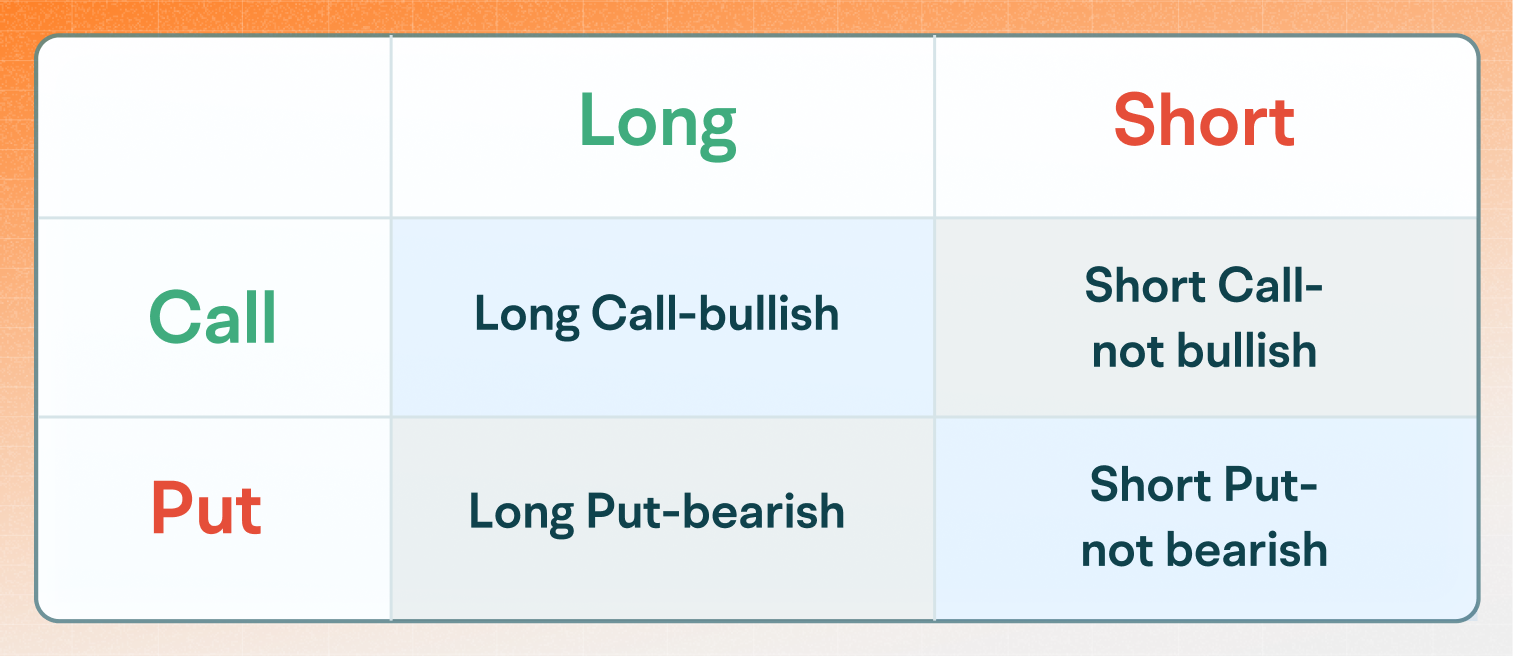Click the "Short Call-" text line
The image size is (1513, 656).
tap(1204, 286)
